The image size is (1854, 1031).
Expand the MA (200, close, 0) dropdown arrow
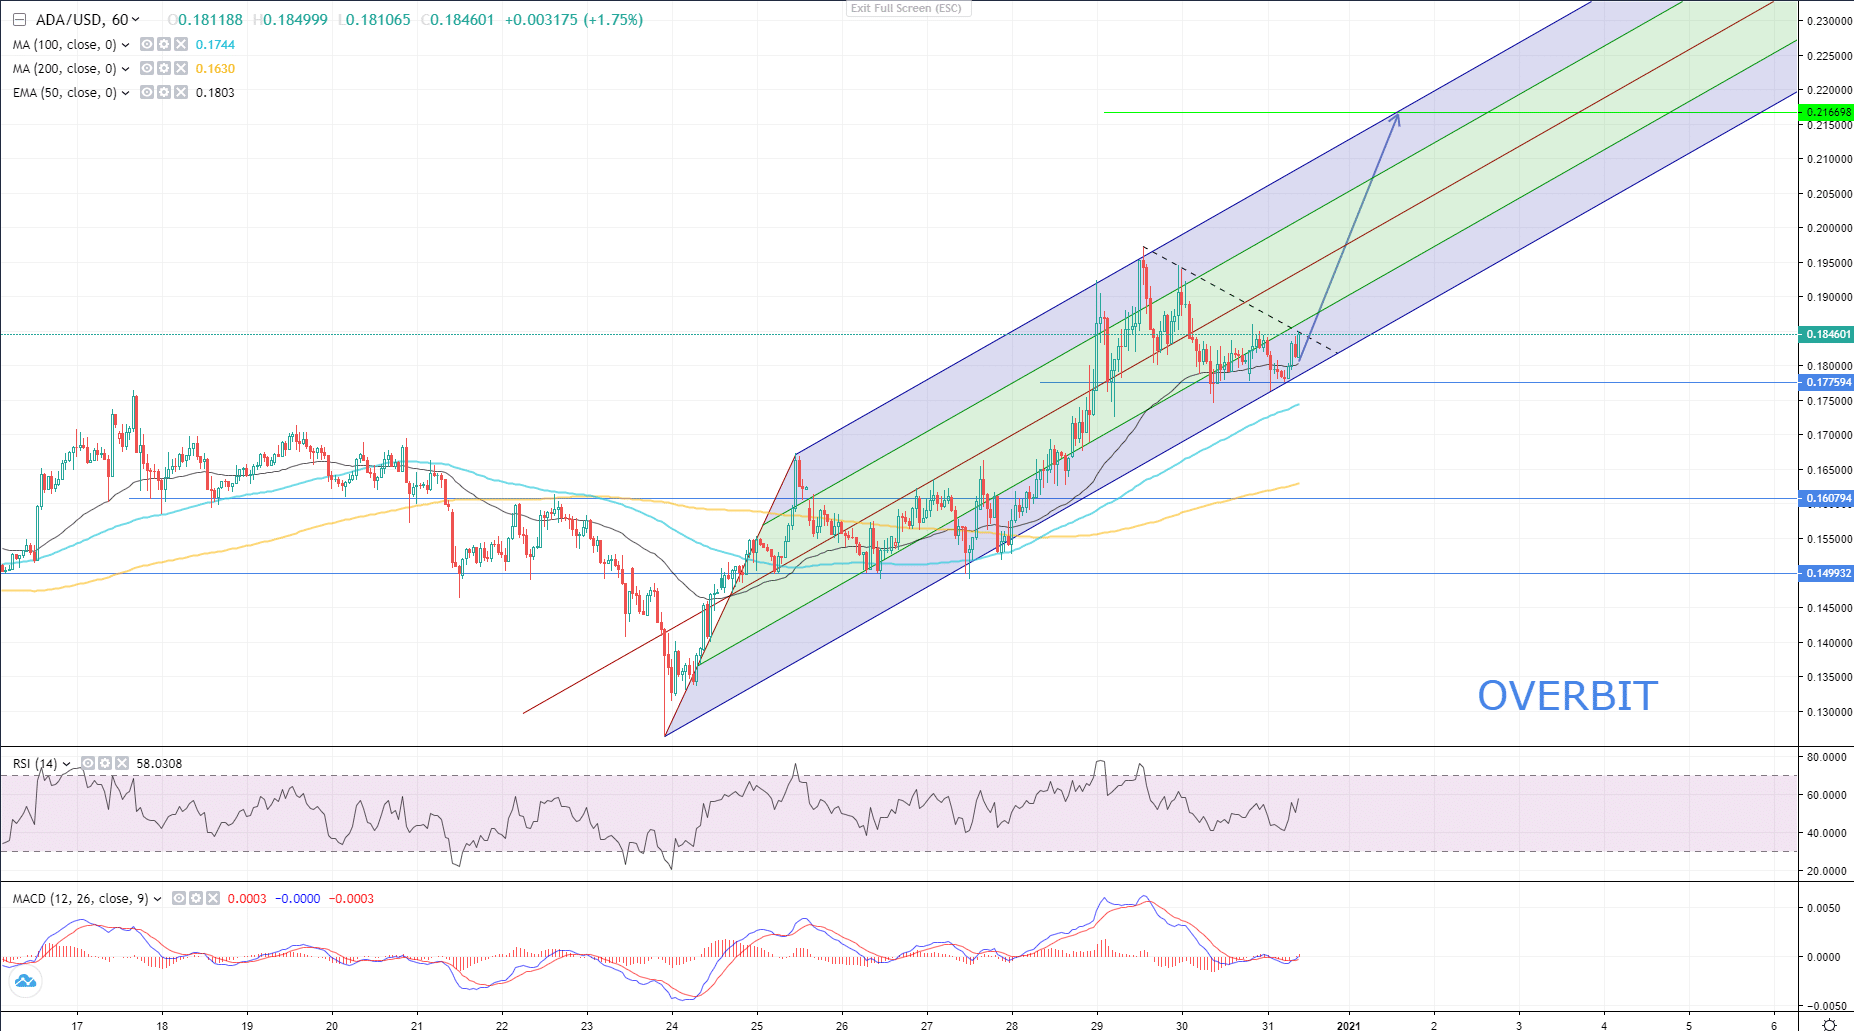[125, 69]
